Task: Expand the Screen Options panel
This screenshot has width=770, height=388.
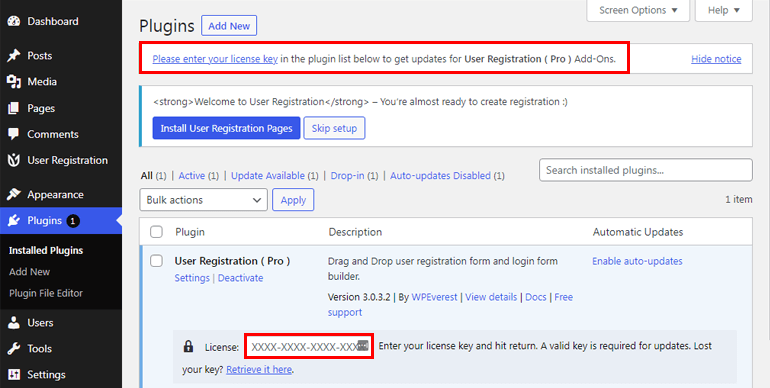Action: pos(638,10)
